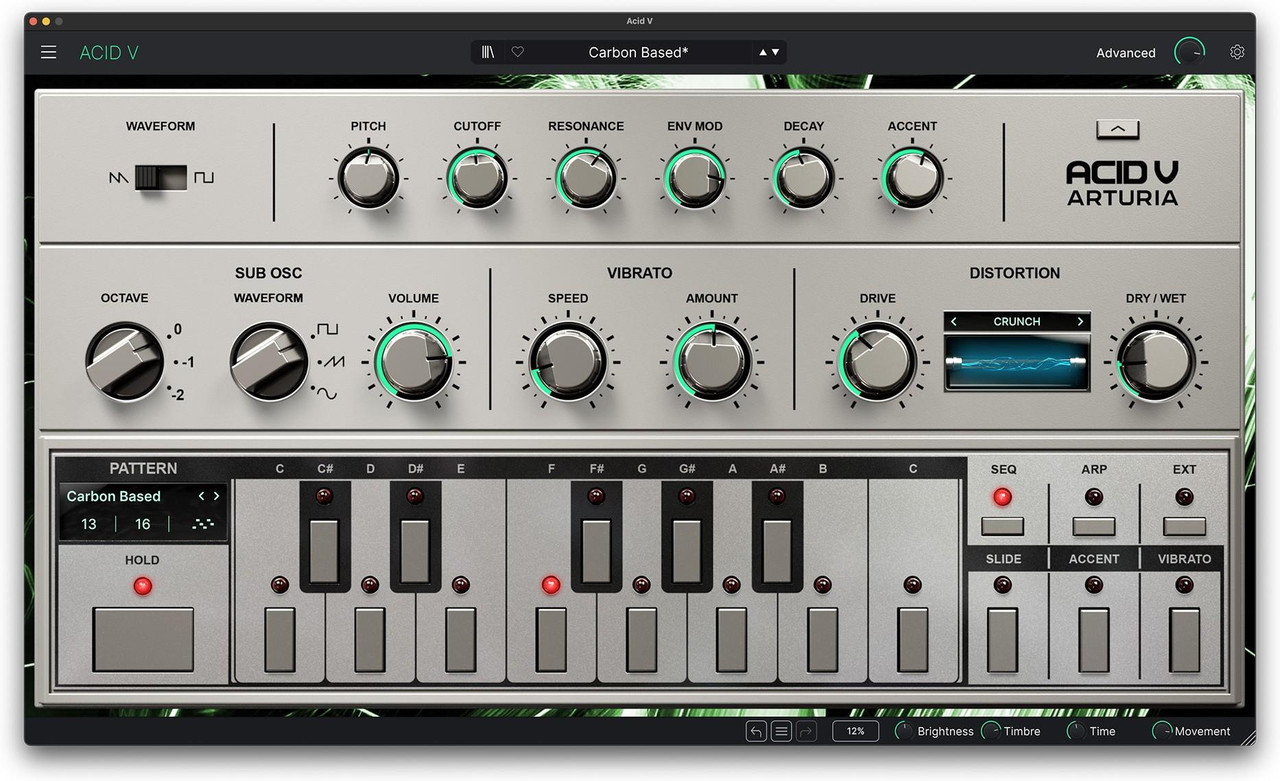Enable the EXT mode button
Image resolution: width=1280 pixels, height=781 pixels.
(1184, 526)
